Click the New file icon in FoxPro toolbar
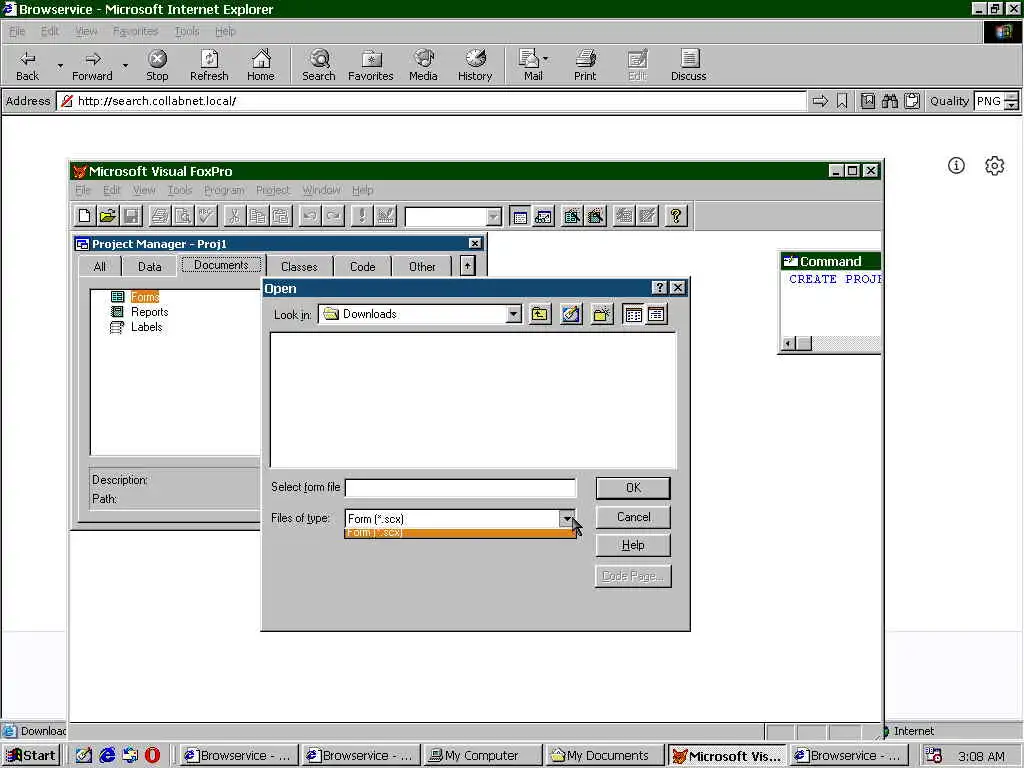 point(84,216)
